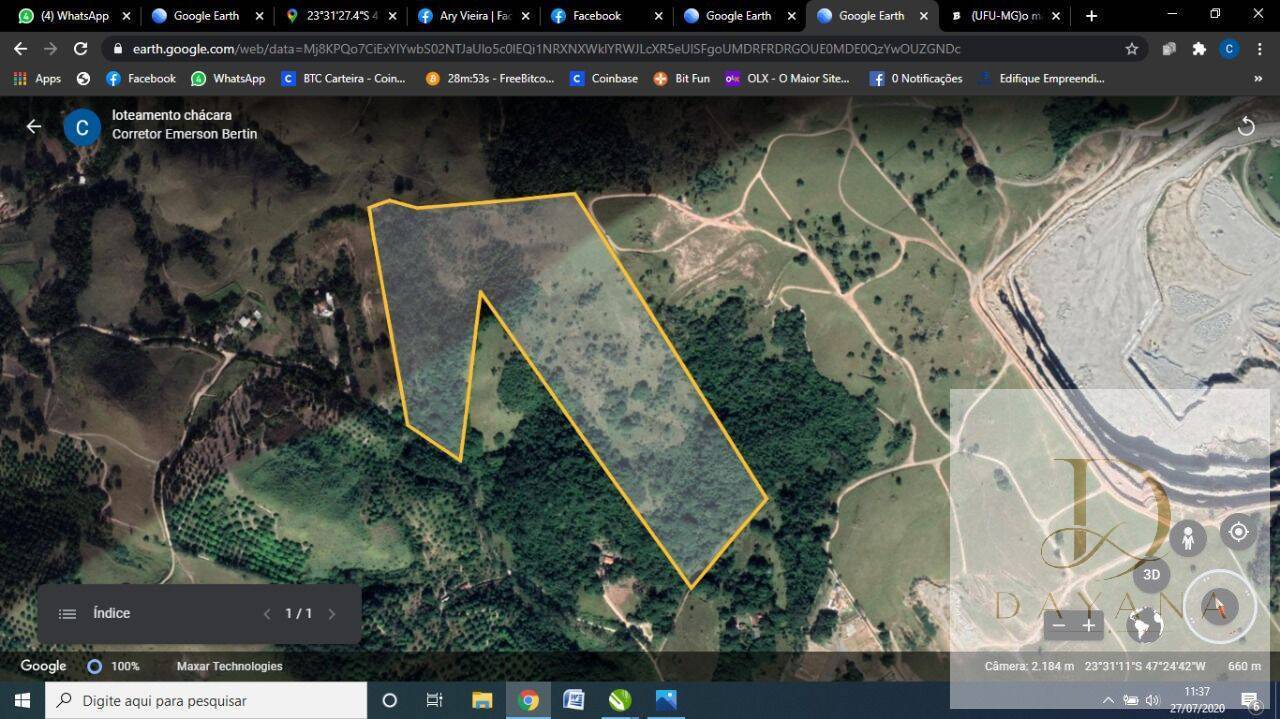Open the notification center icon

click(1250, 700)
